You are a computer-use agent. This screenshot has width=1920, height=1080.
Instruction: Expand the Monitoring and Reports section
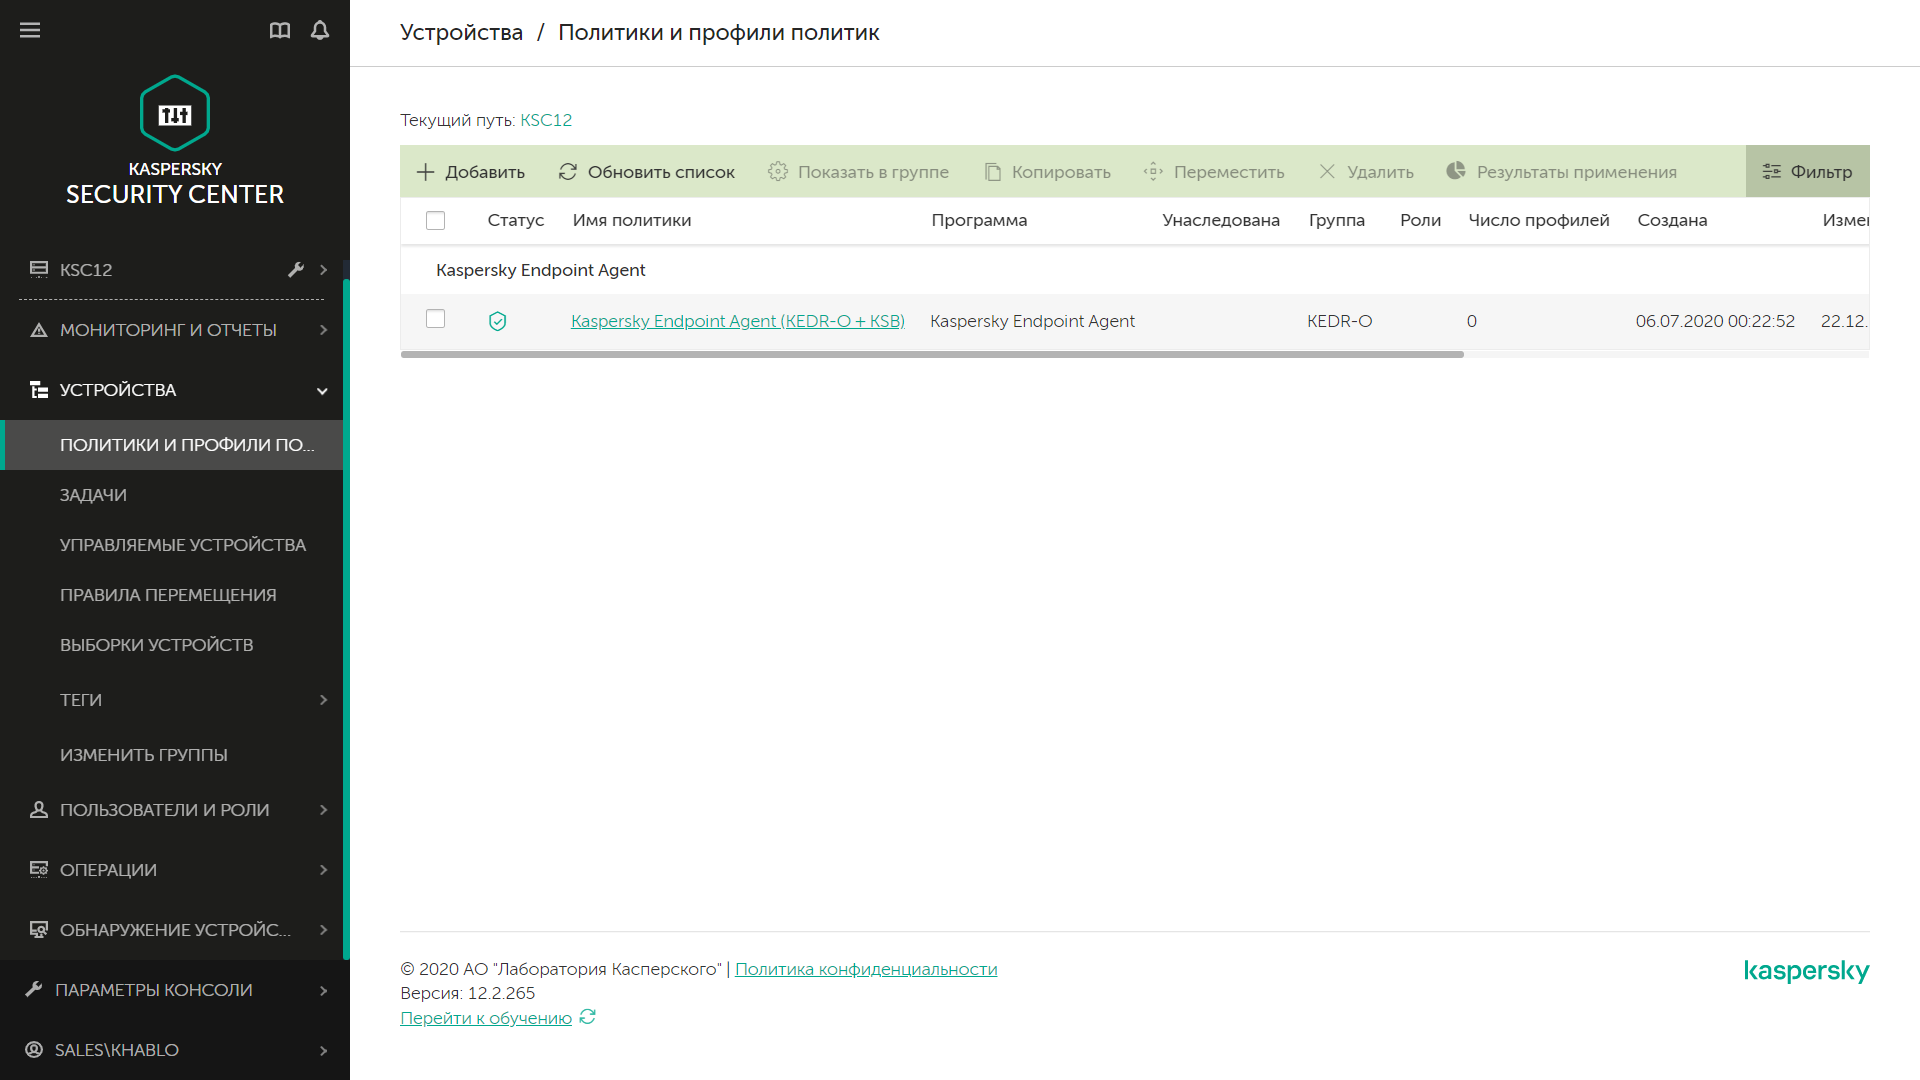[x=170, y=330]
